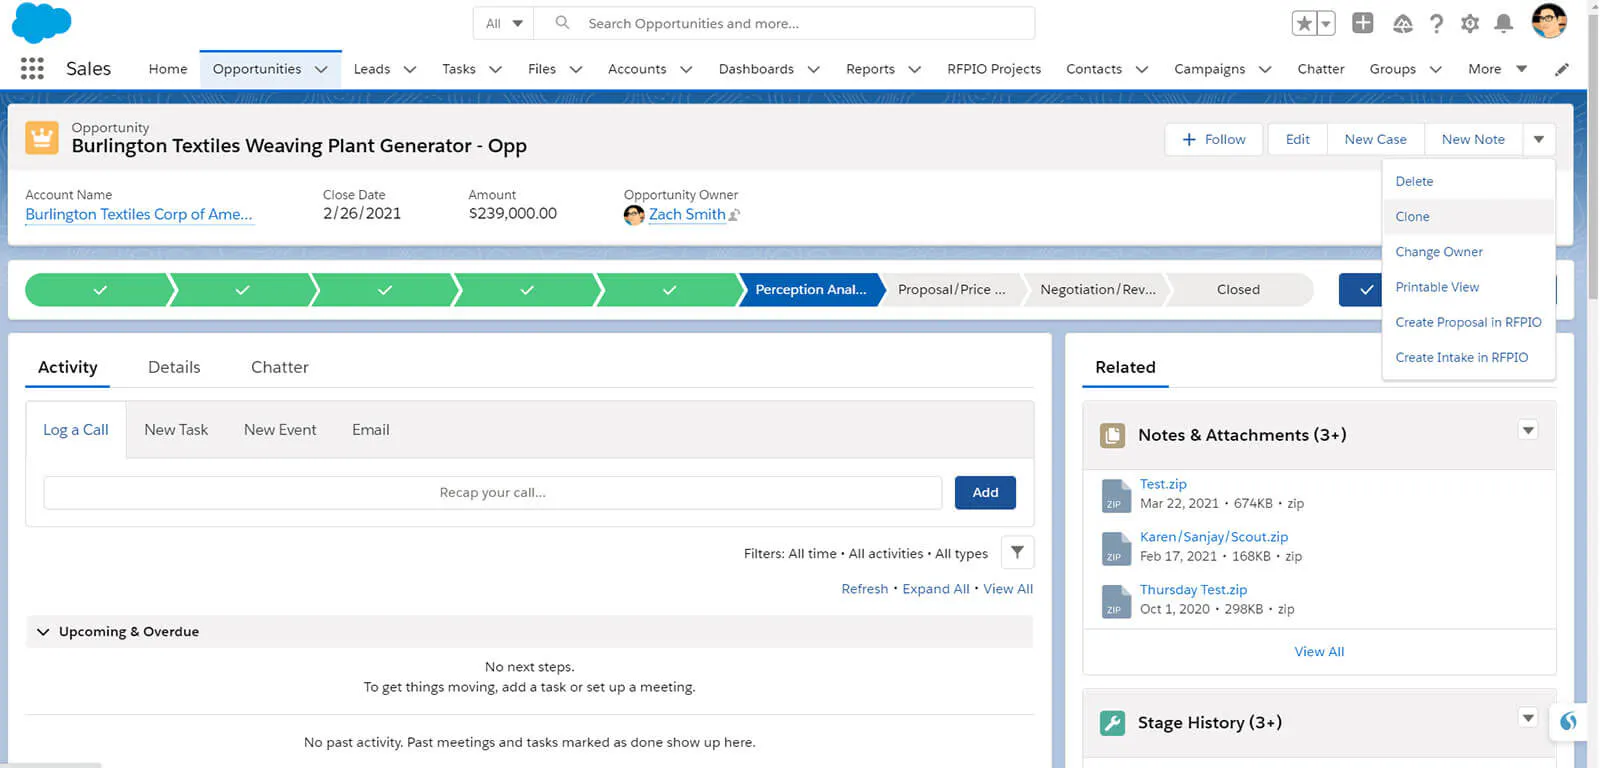Switch to the Details tab
1600x768 pixels.
click(174, 367)
